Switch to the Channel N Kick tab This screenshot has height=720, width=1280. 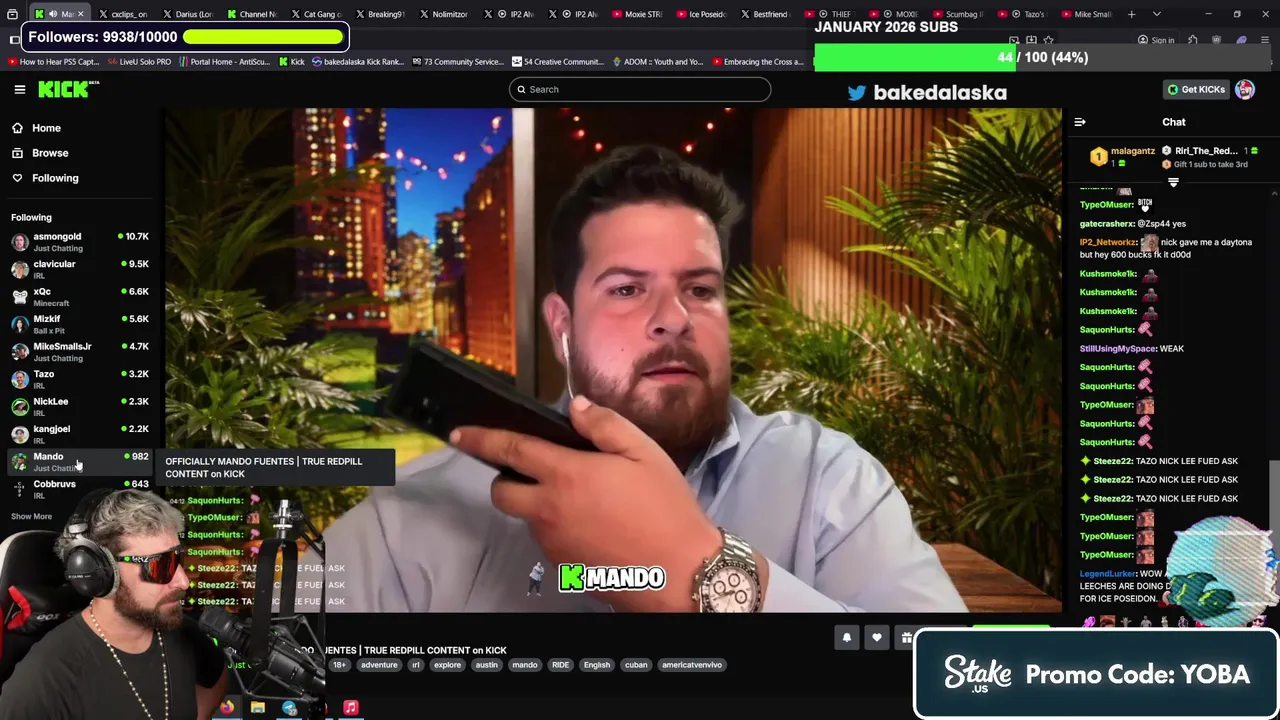coord(251,14)
